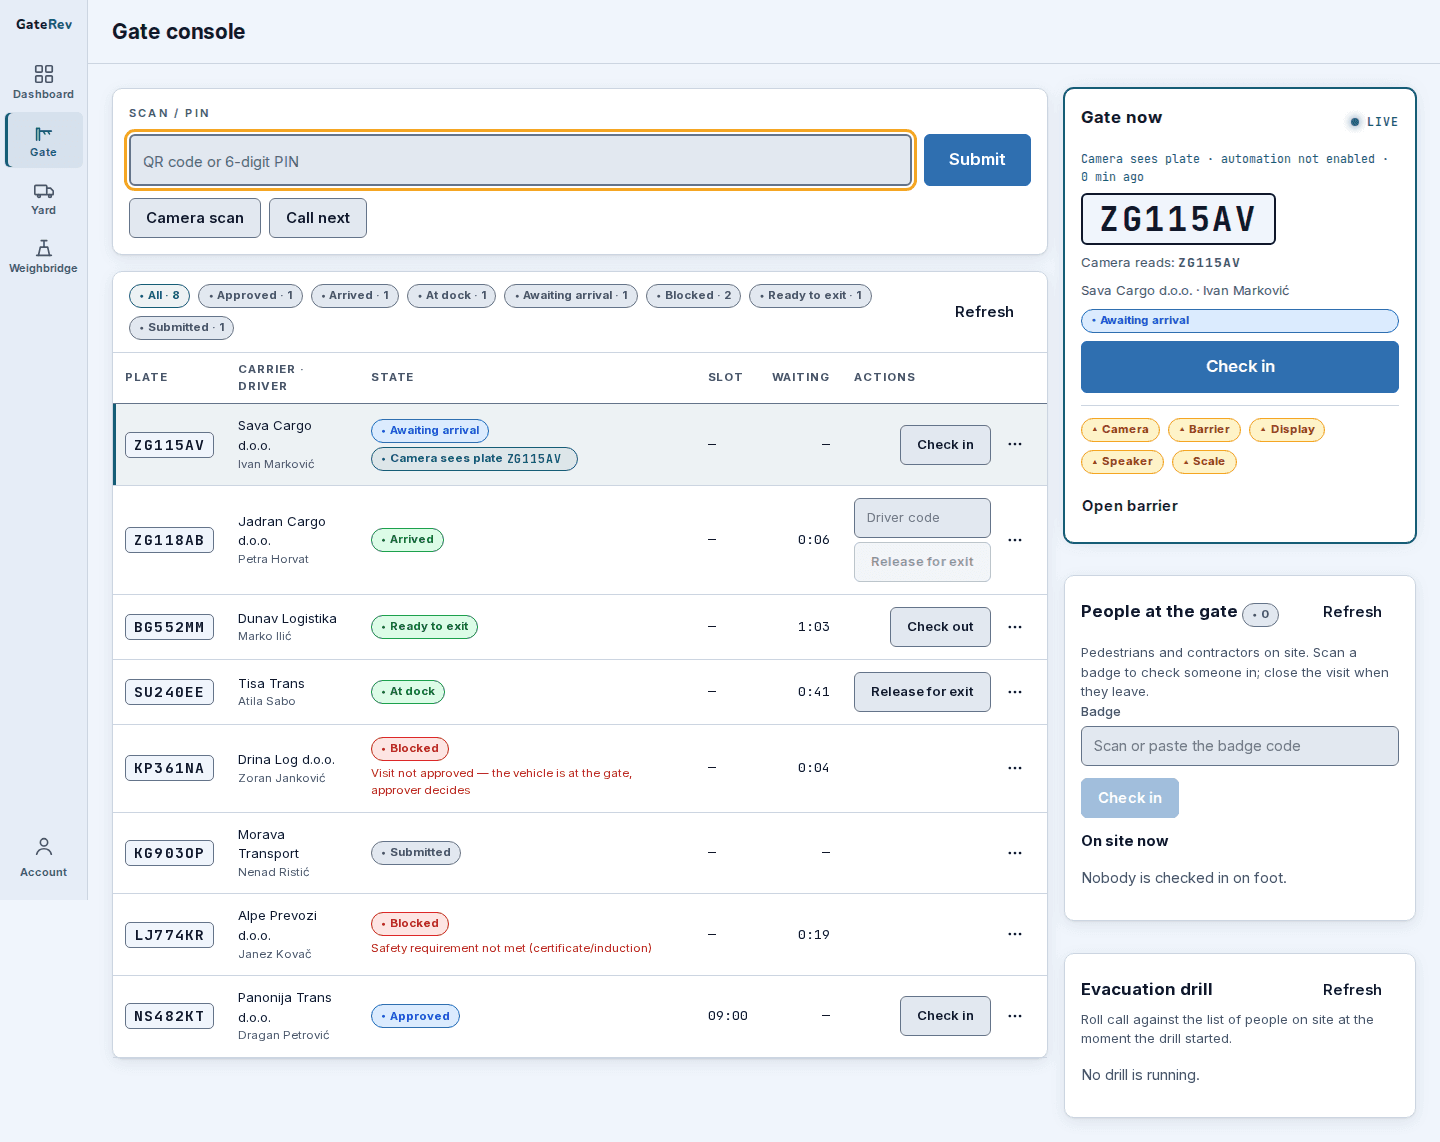Screen dimensions: 1440x1142
Task: Click the Barrier device chip
Action: (1204, 430)
